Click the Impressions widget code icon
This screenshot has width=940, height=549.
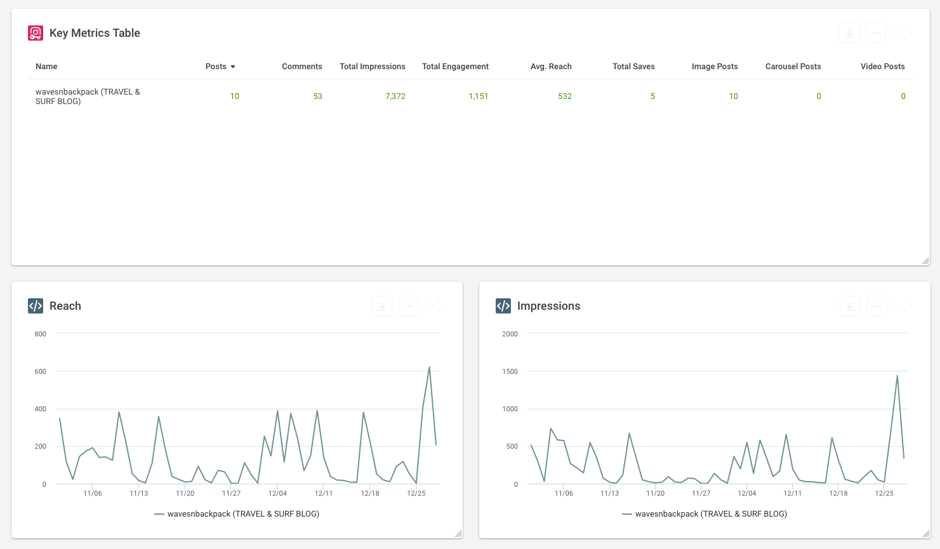(503, 306)
